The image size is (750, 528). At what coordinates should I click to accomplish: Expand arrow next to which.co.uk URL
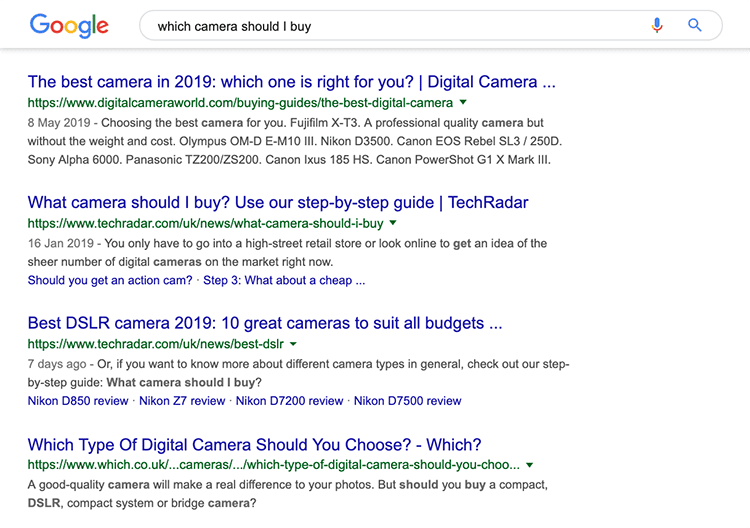(529, 464)
